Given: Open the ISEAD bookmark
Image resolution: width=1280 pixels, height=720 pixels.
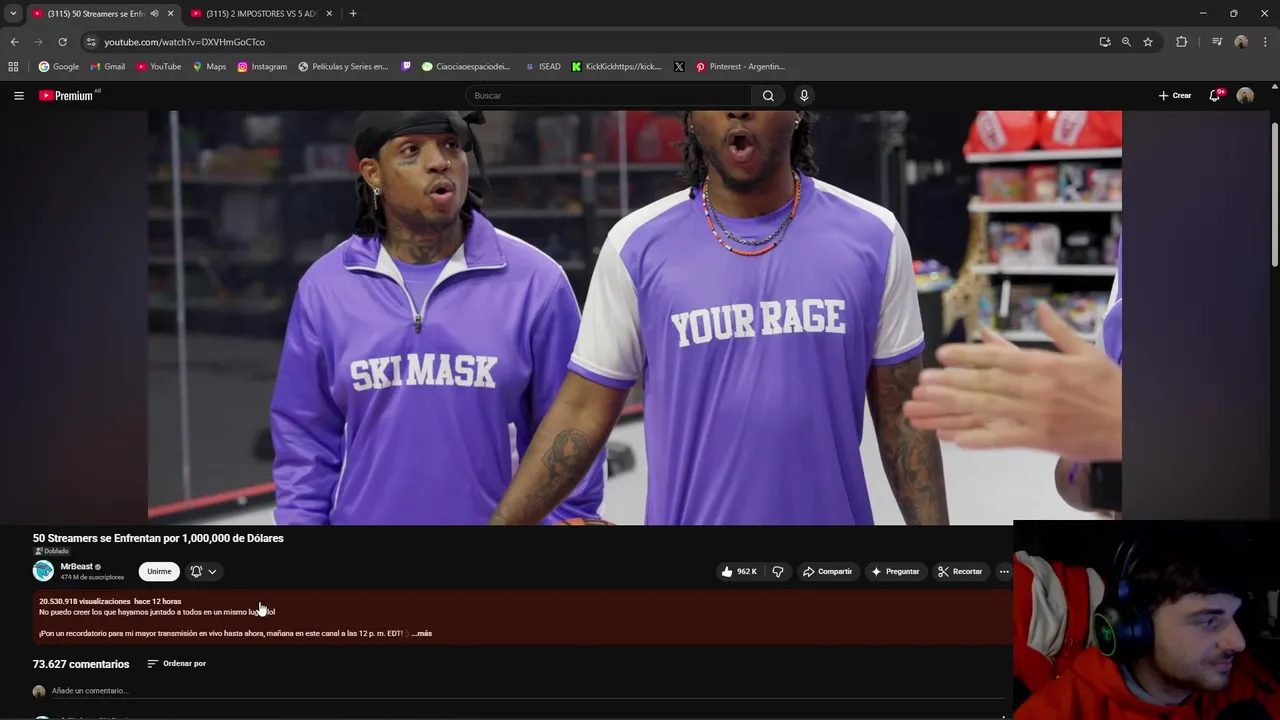Looking at the screenshot, I should pos(543,67).
